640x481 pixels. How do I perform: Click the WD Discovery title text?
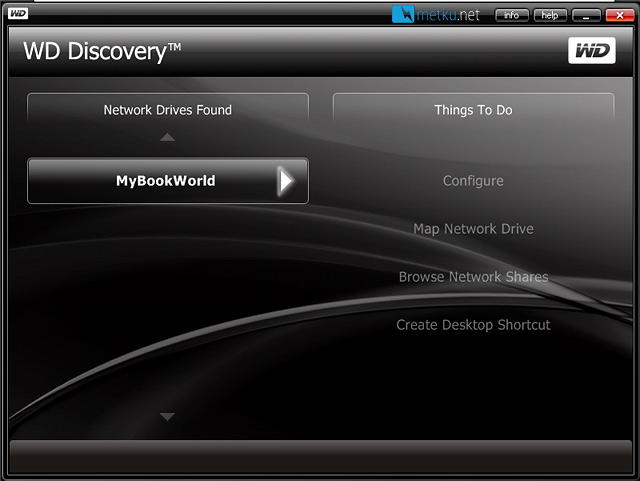pyautogui.click(x=102, y=51)
